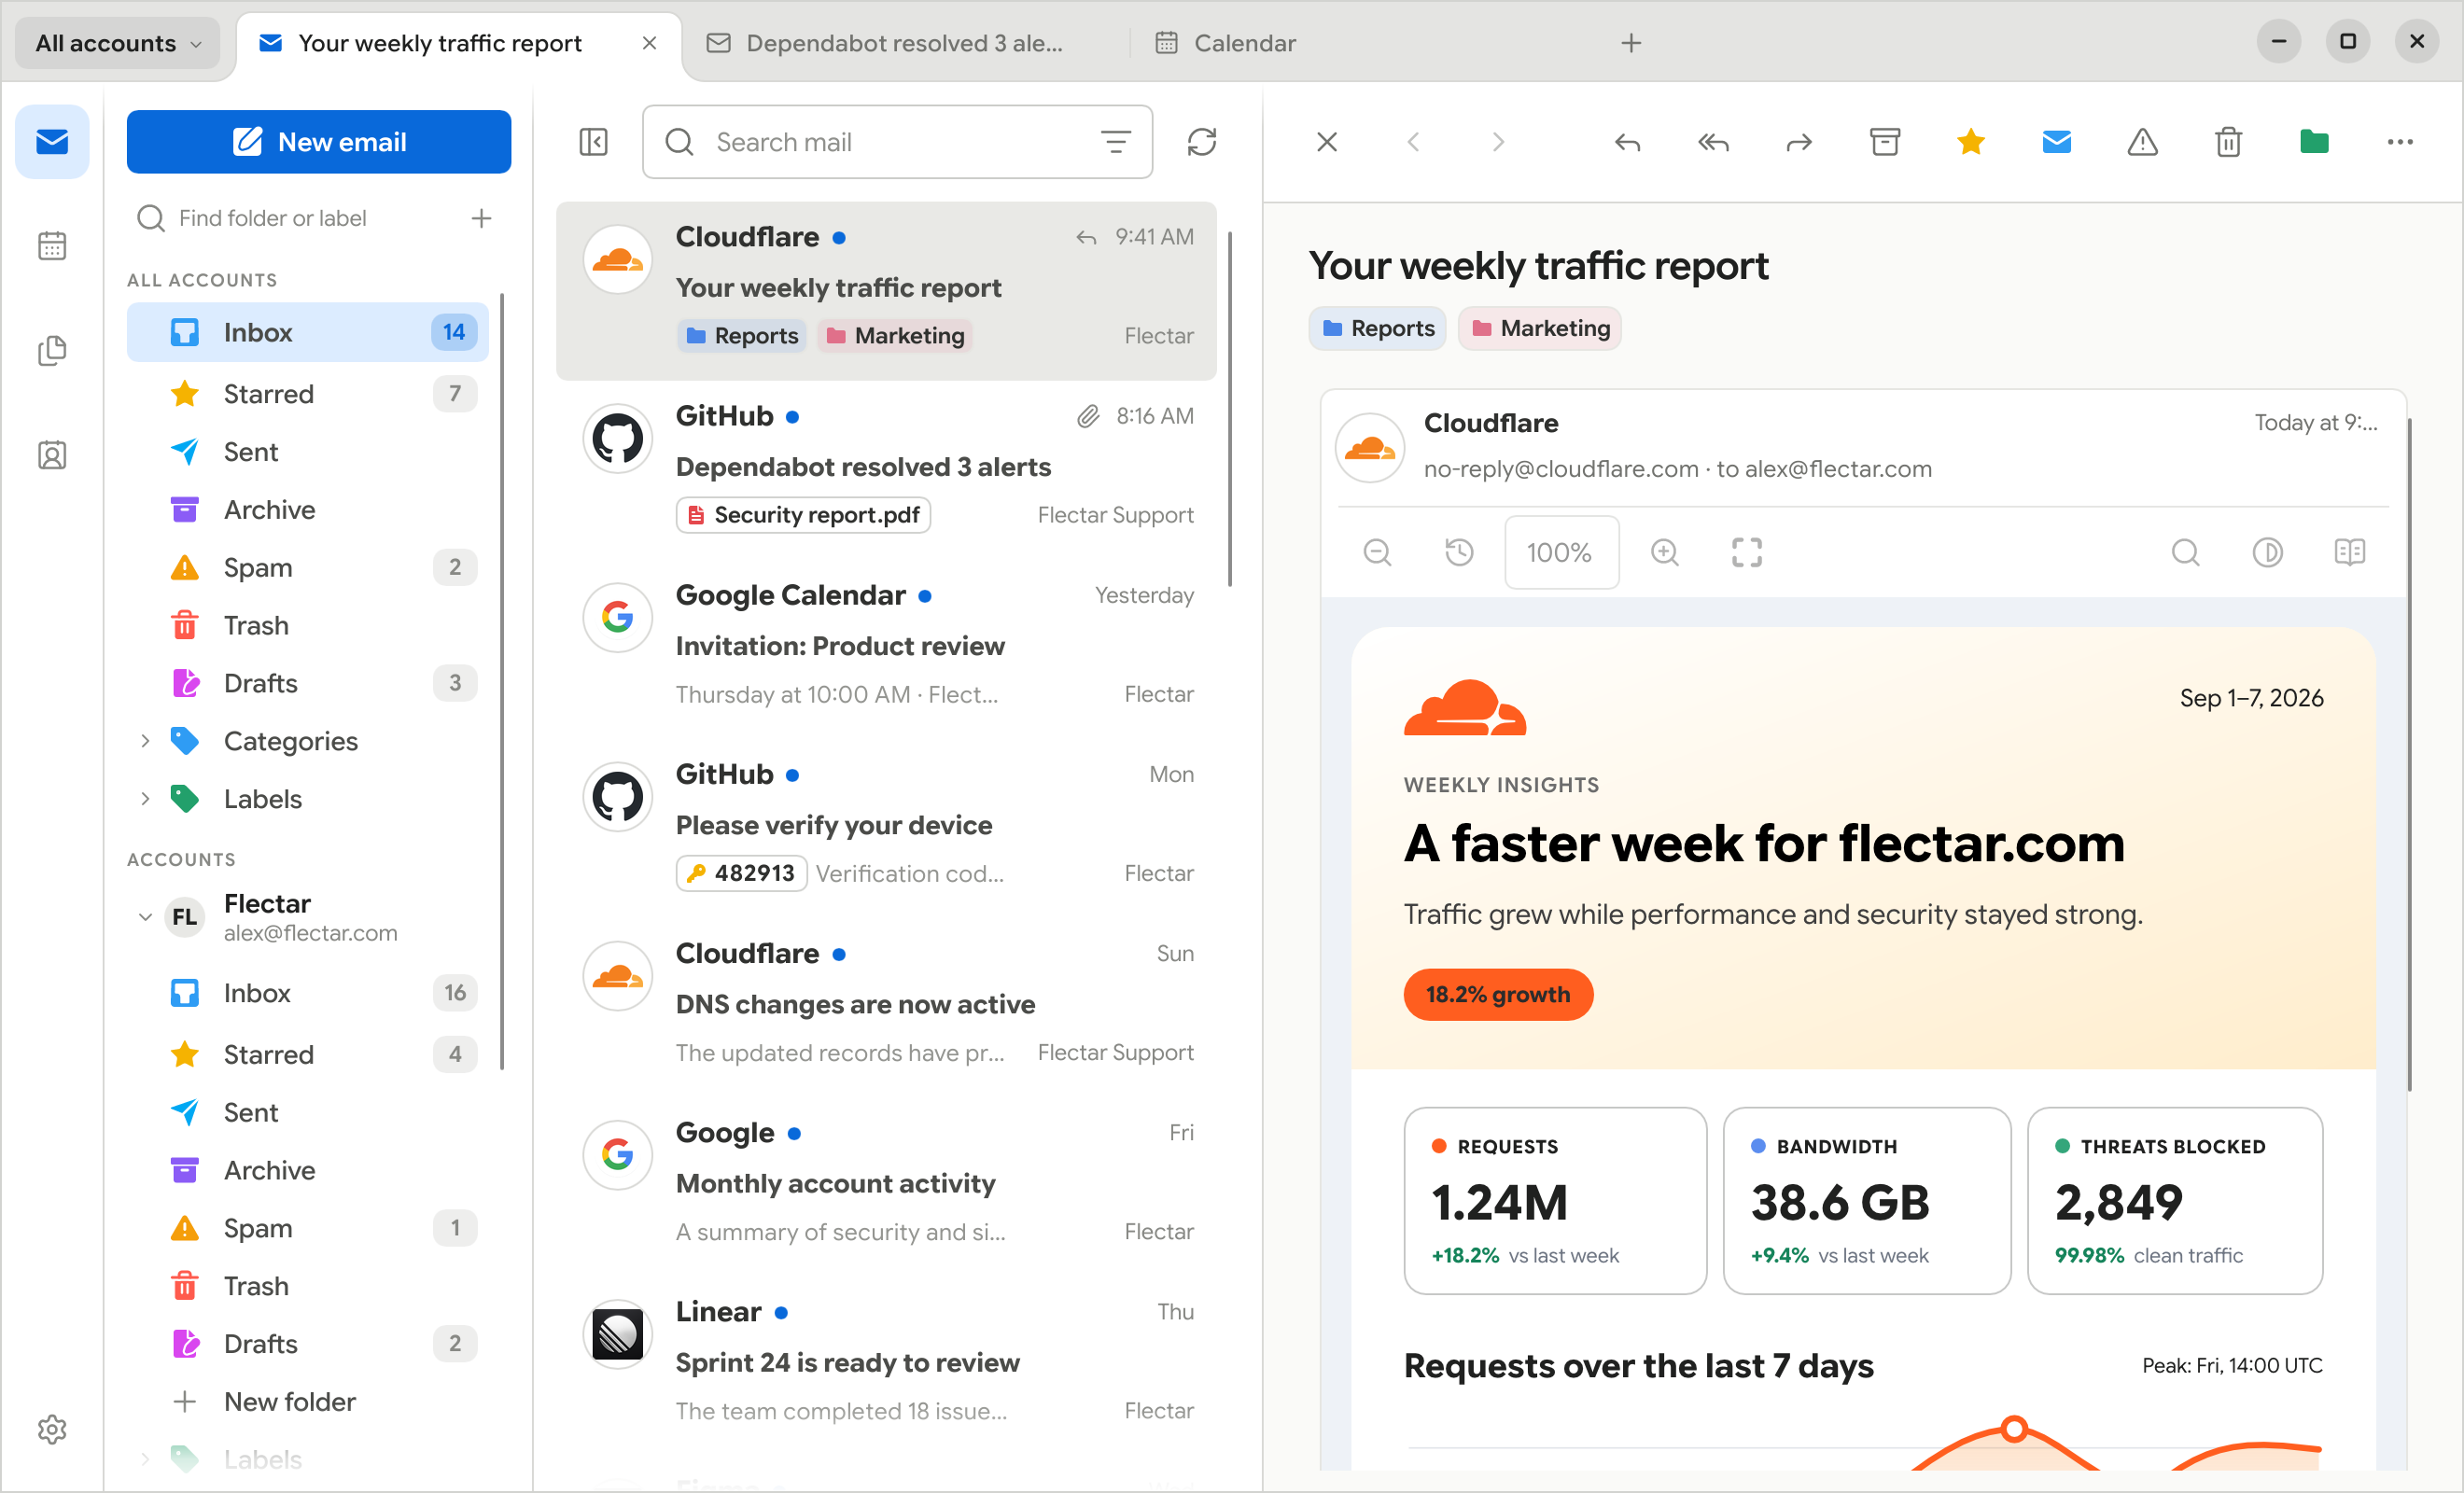Open a new tab with plus
2464x1493 pixels.
click(1631, 43)
